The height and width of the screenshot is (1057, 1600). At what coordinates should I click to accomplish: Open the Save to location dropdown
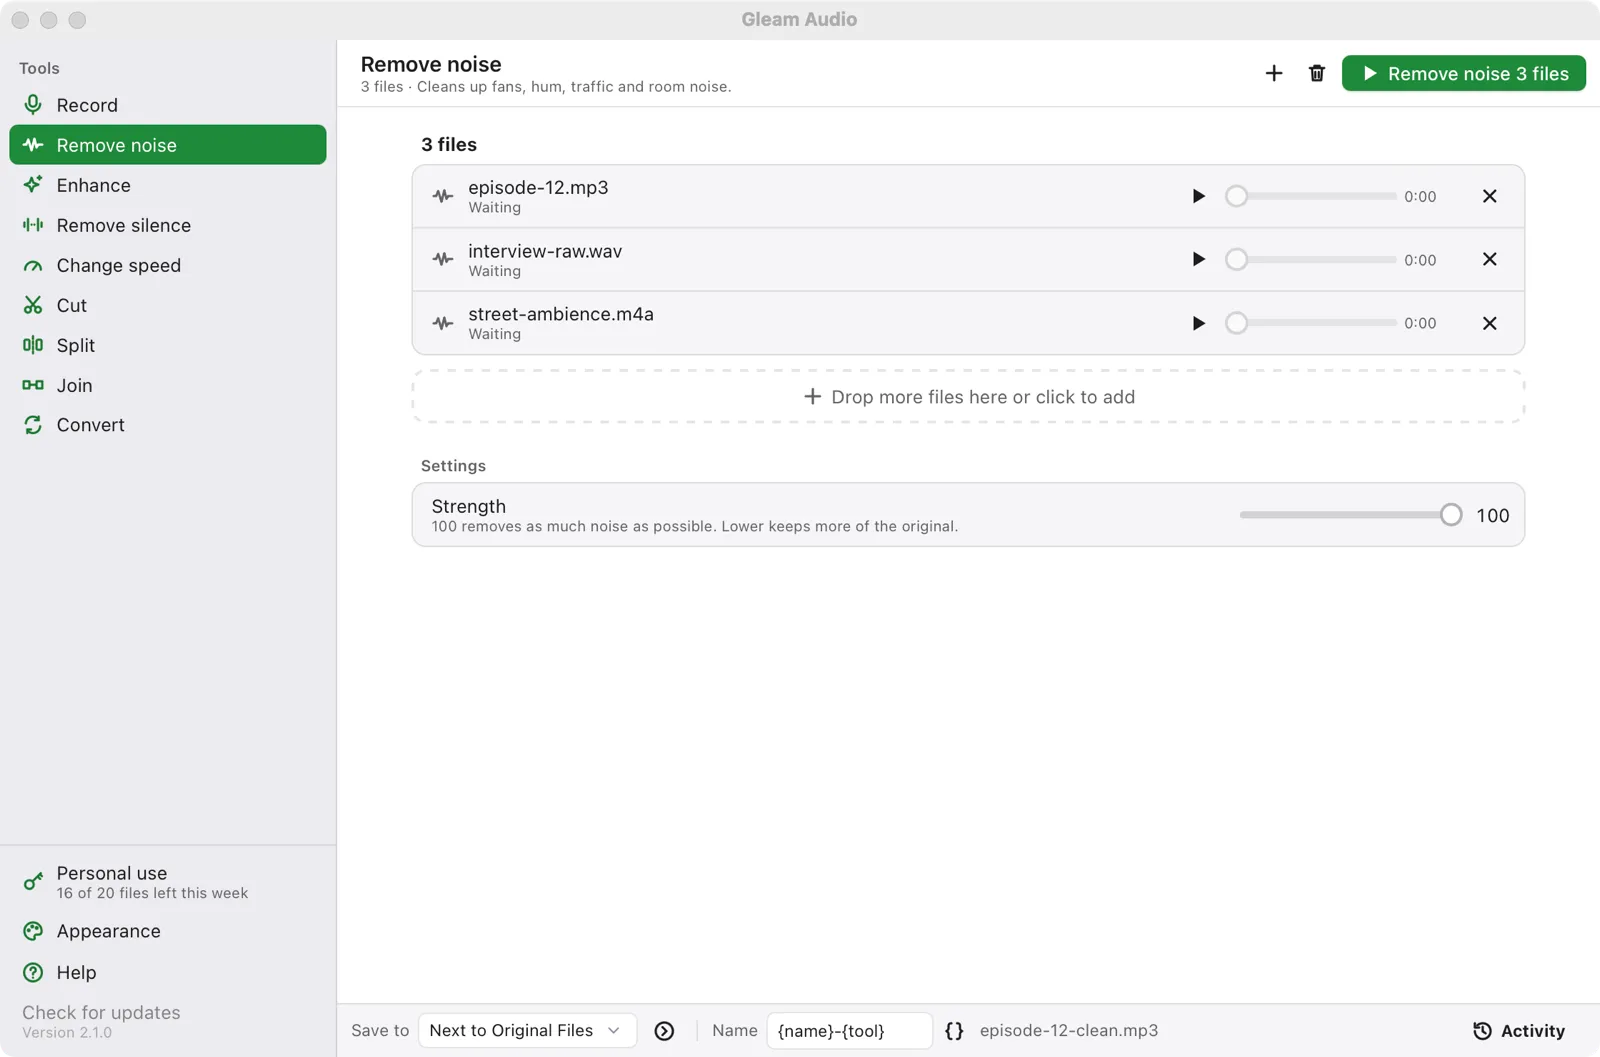click(x=527, y=1030)
